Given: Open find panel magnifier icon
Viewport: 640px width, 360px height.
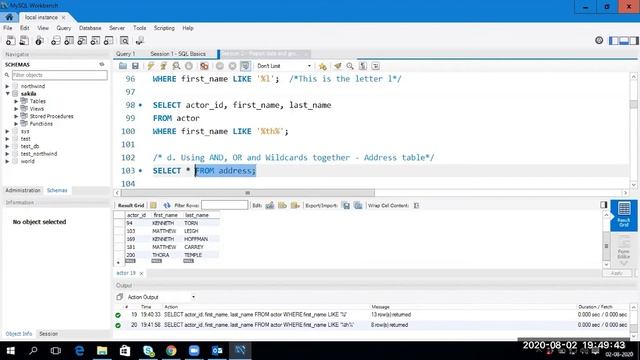Looking at the screenshot, I should point(350,66).
